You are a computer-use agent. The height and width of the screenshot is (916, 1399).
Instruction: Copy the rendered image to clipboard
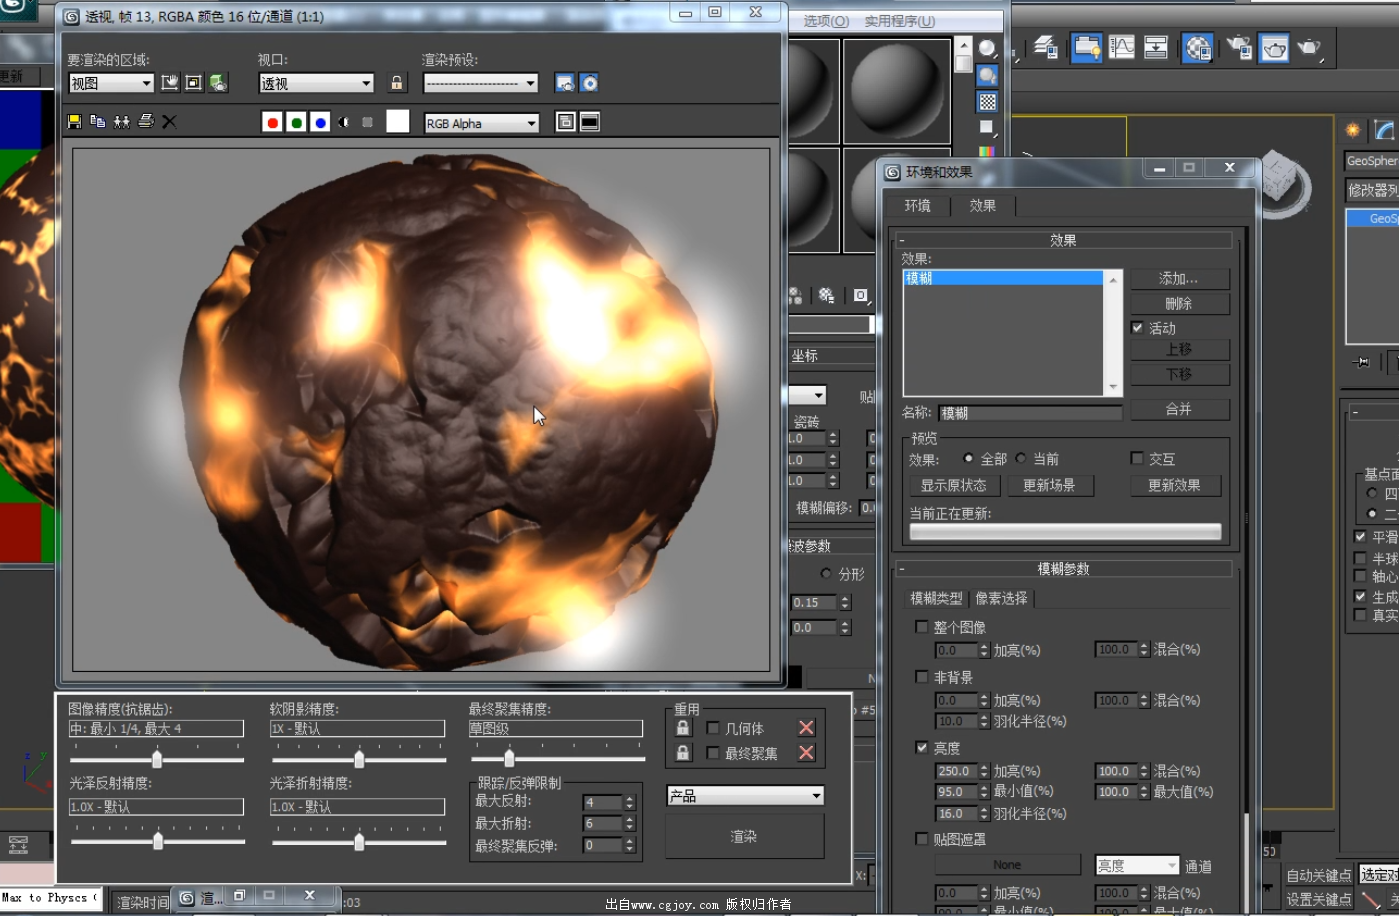tap(98, 122)
